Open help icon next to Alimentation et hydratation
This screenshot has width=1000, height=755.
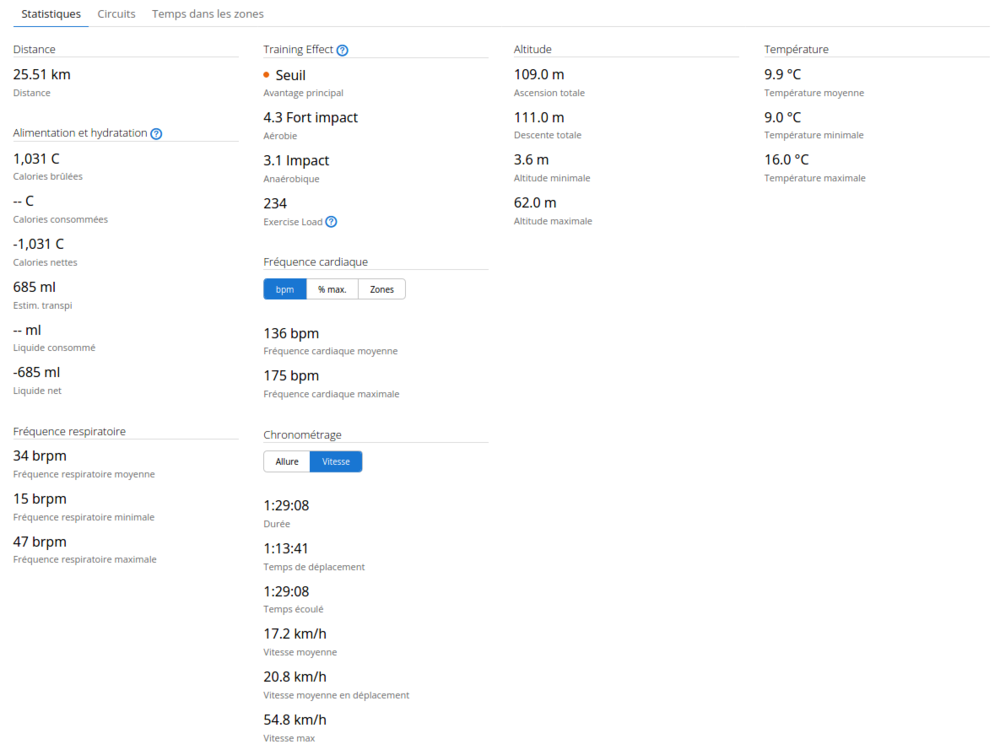pos(156,134)
